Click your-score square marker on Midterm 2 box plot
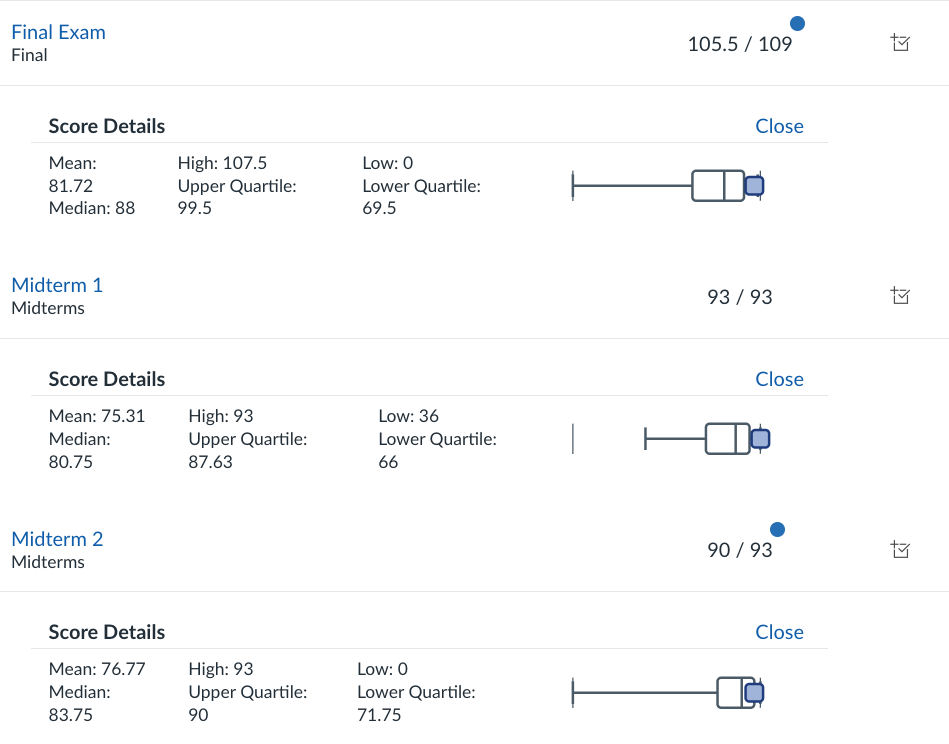949x744 pixels. [755, 692]
